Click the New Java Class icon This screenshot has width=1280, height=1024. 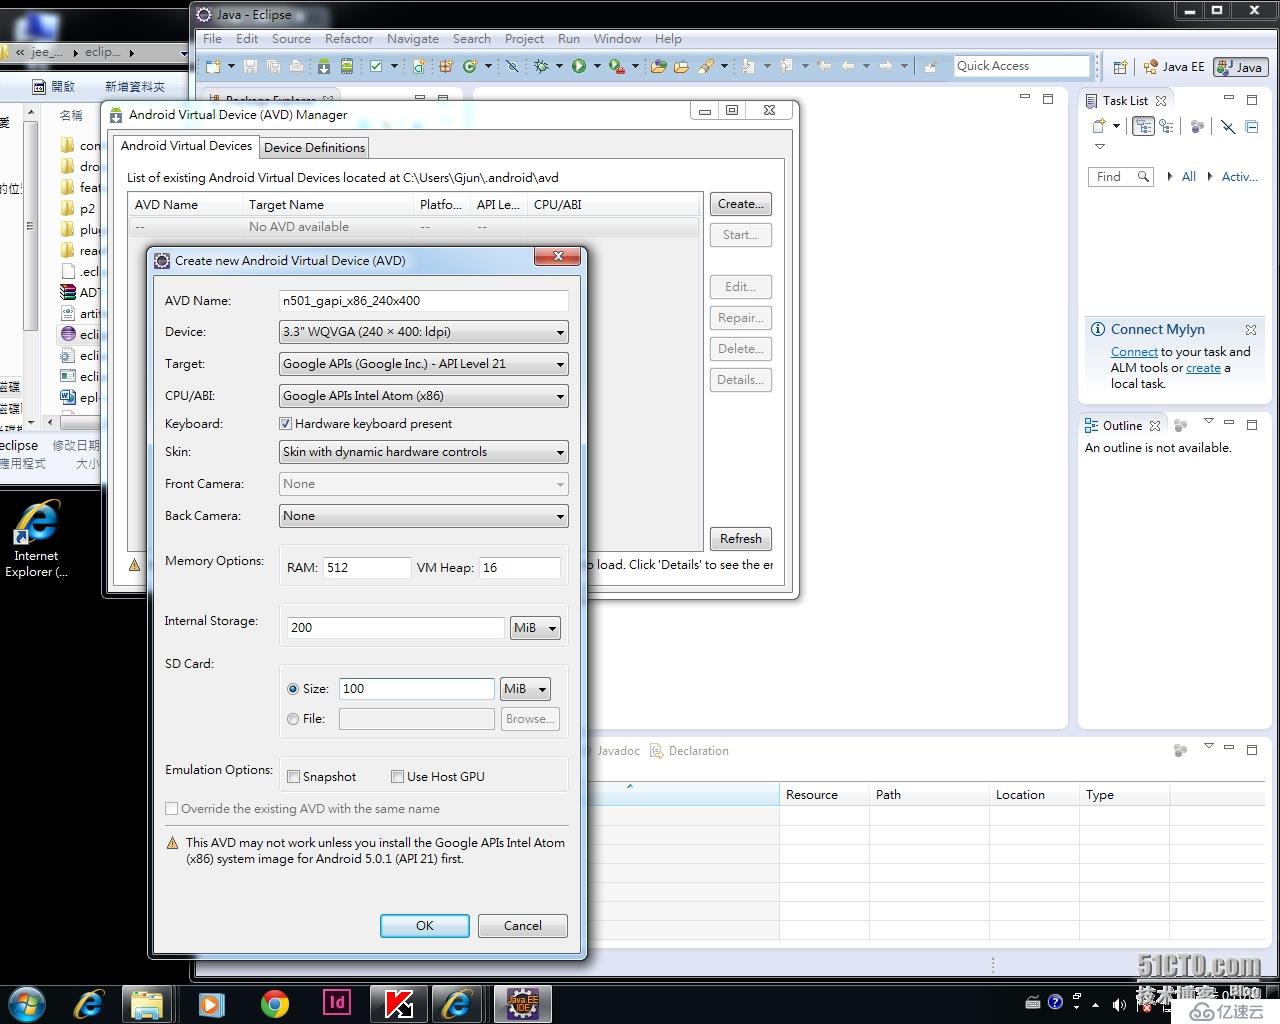pyautogui.click(x=469, y=66)
